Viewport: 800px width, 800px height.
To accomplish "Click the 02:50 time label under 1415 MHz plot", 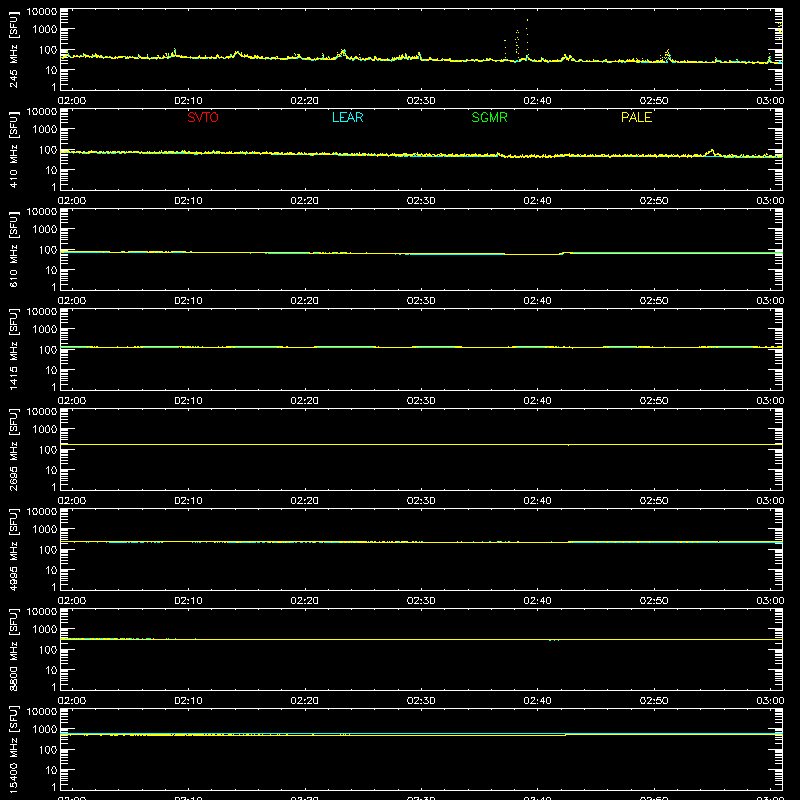I will 654,401.
